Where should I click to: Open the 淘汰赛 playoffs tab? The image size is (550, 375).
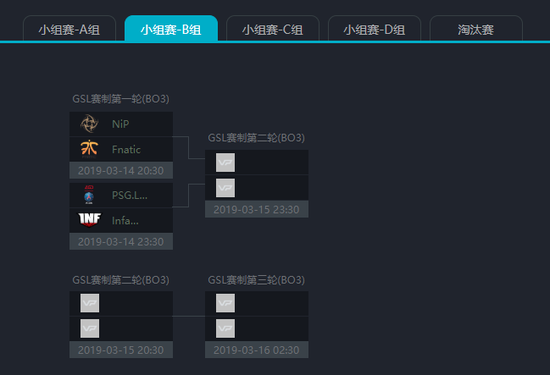coord(476,28)
